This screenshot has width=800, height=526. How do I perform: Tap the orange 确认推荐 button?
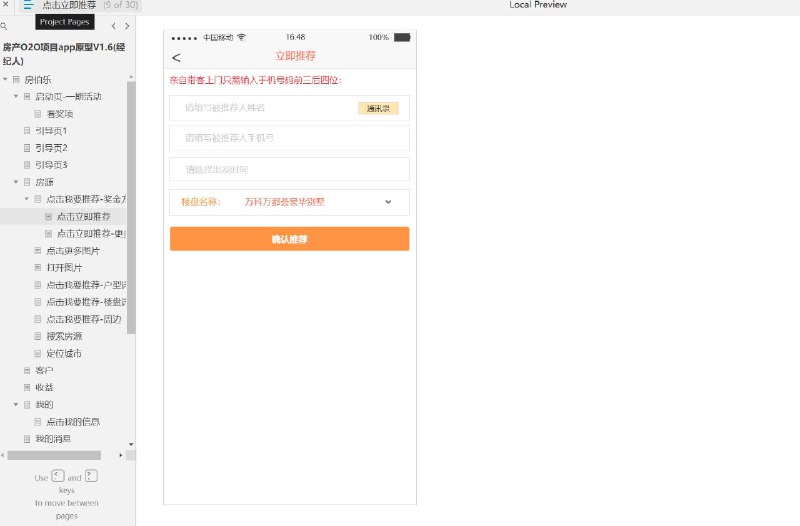(x=289, y=239)
